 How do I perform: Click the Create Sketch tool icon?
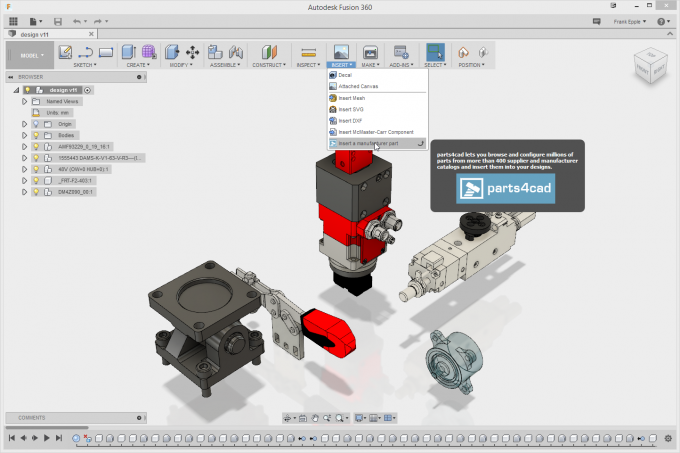coord(65,52)
